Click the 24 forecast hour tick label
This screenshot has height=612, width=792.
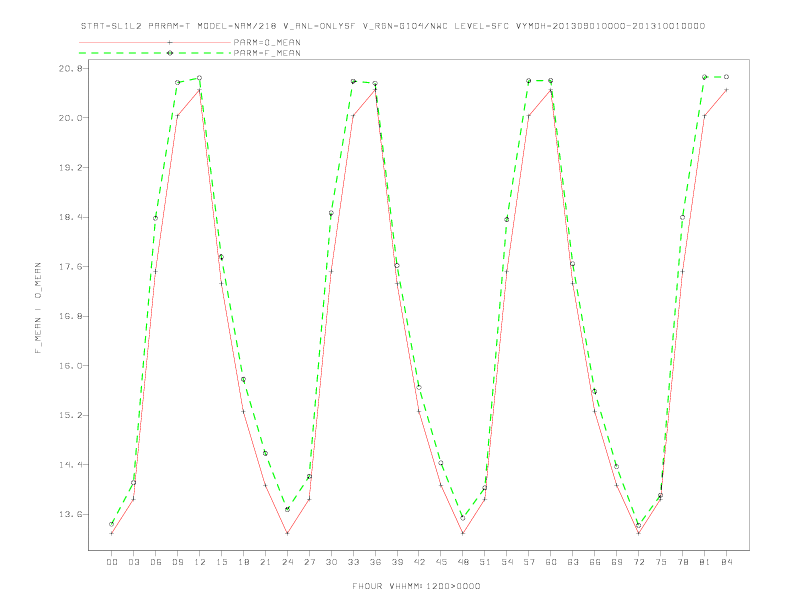click(287, 562)
